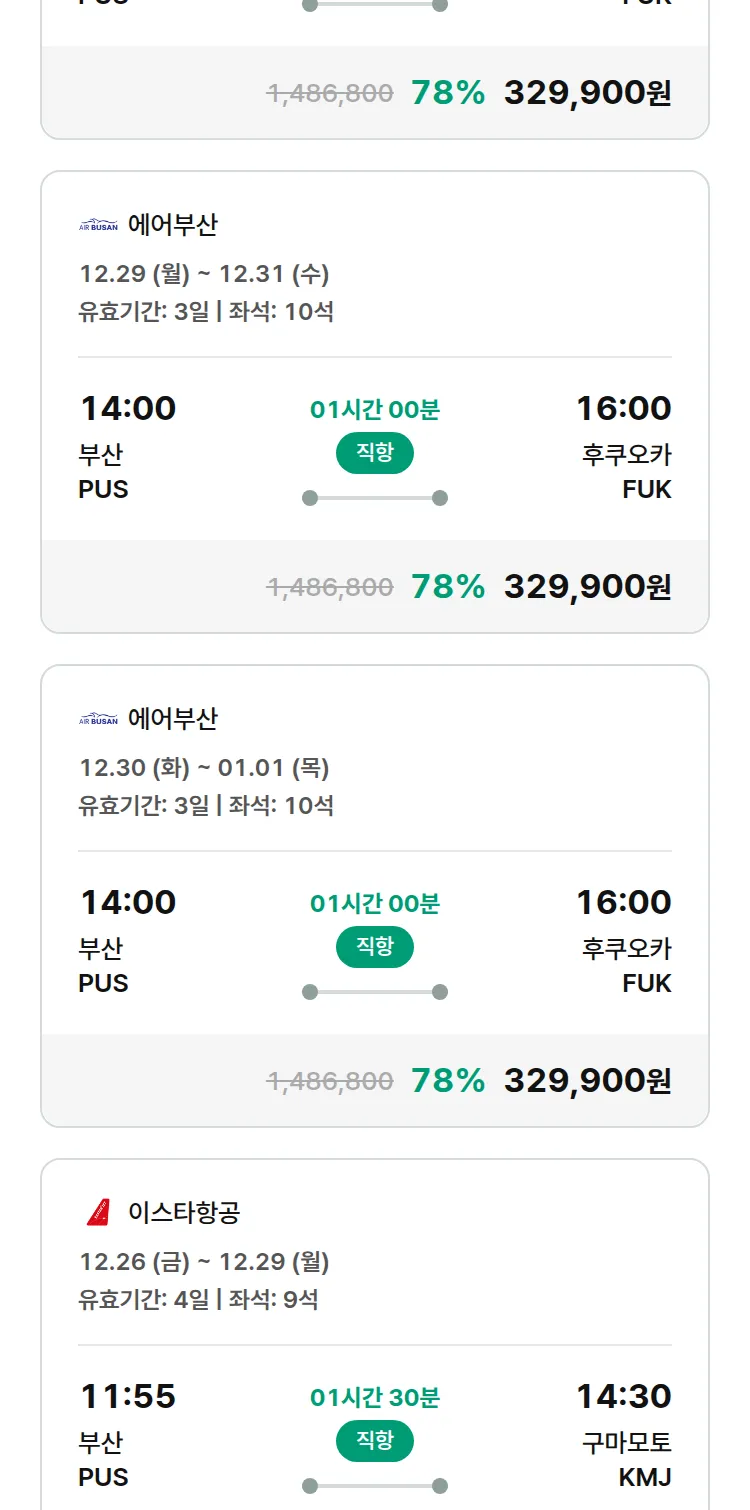The width and height of the screenshot is (750, 1510).
Task: Click route line on 12.30 flight card
Action: [375, 992]
